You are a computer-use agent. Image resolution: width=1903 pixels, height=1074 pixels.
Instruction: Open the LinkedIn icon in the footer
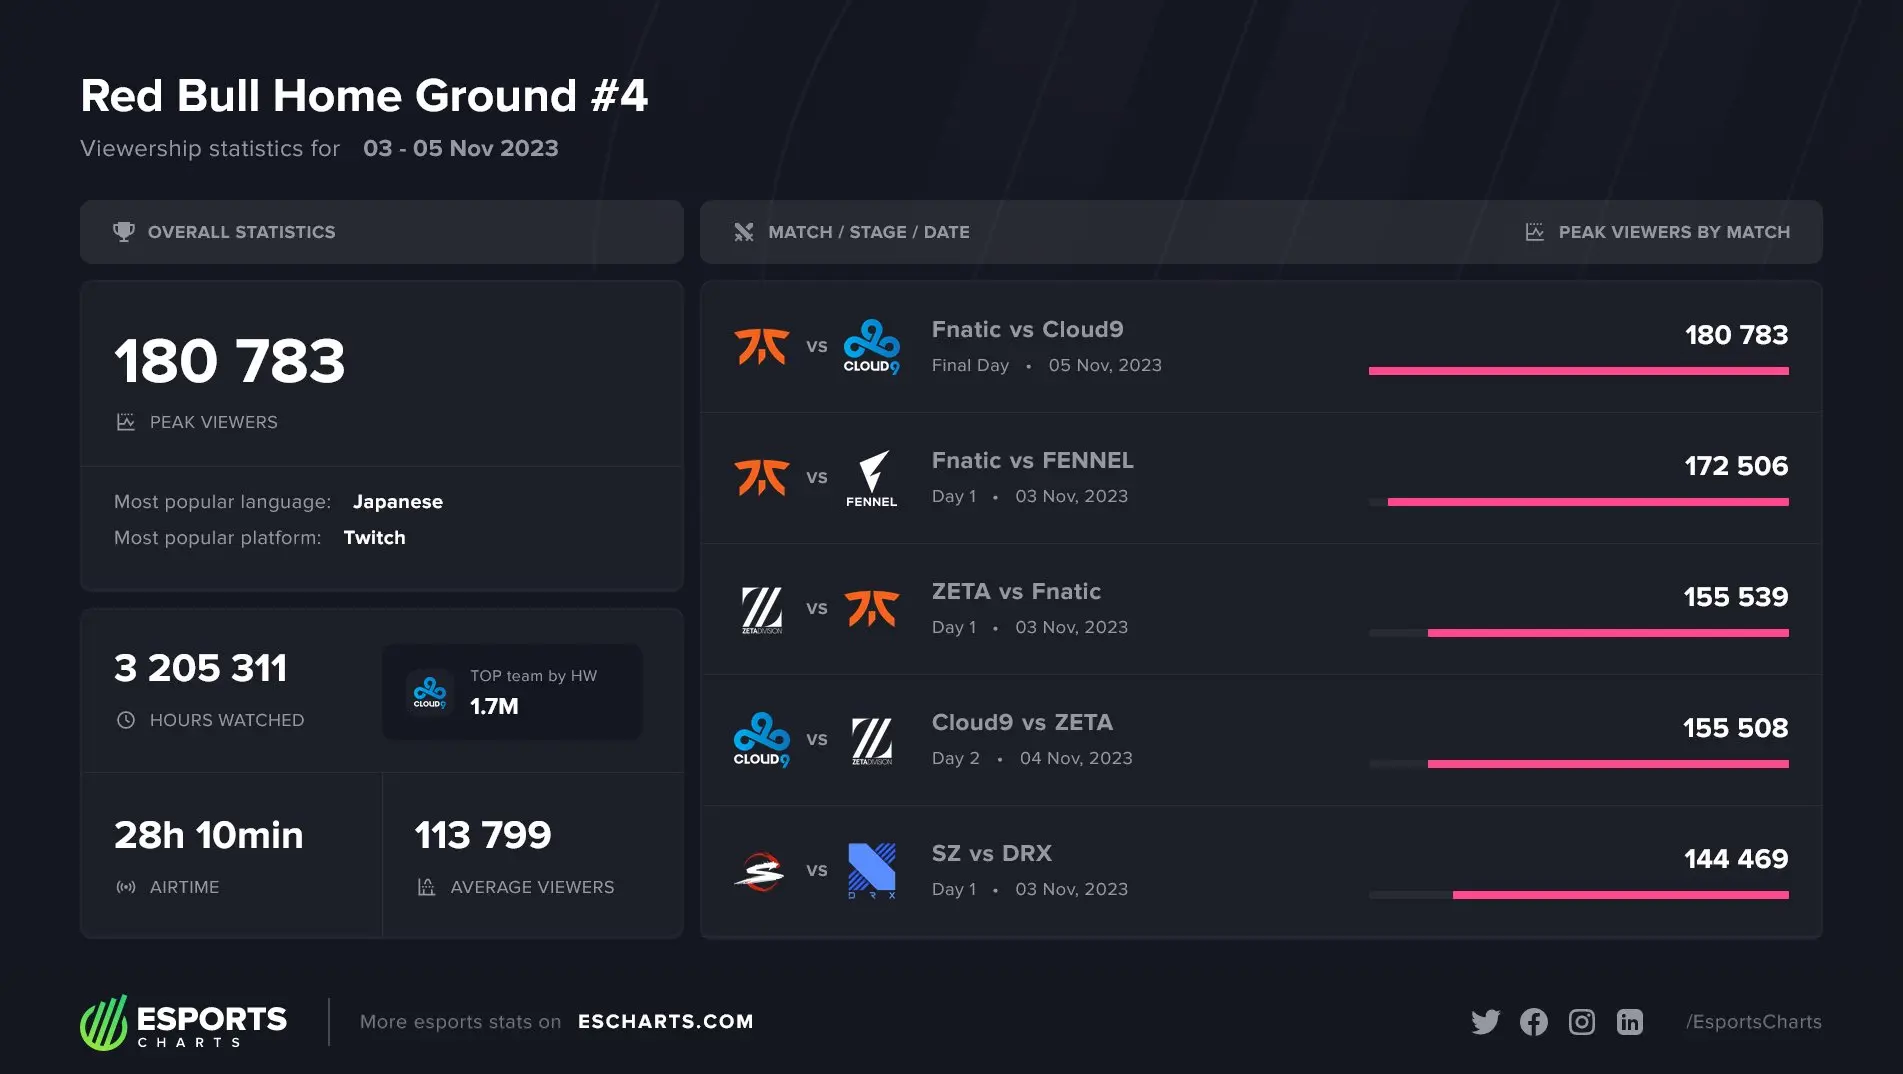(x=1630, y=1022)
